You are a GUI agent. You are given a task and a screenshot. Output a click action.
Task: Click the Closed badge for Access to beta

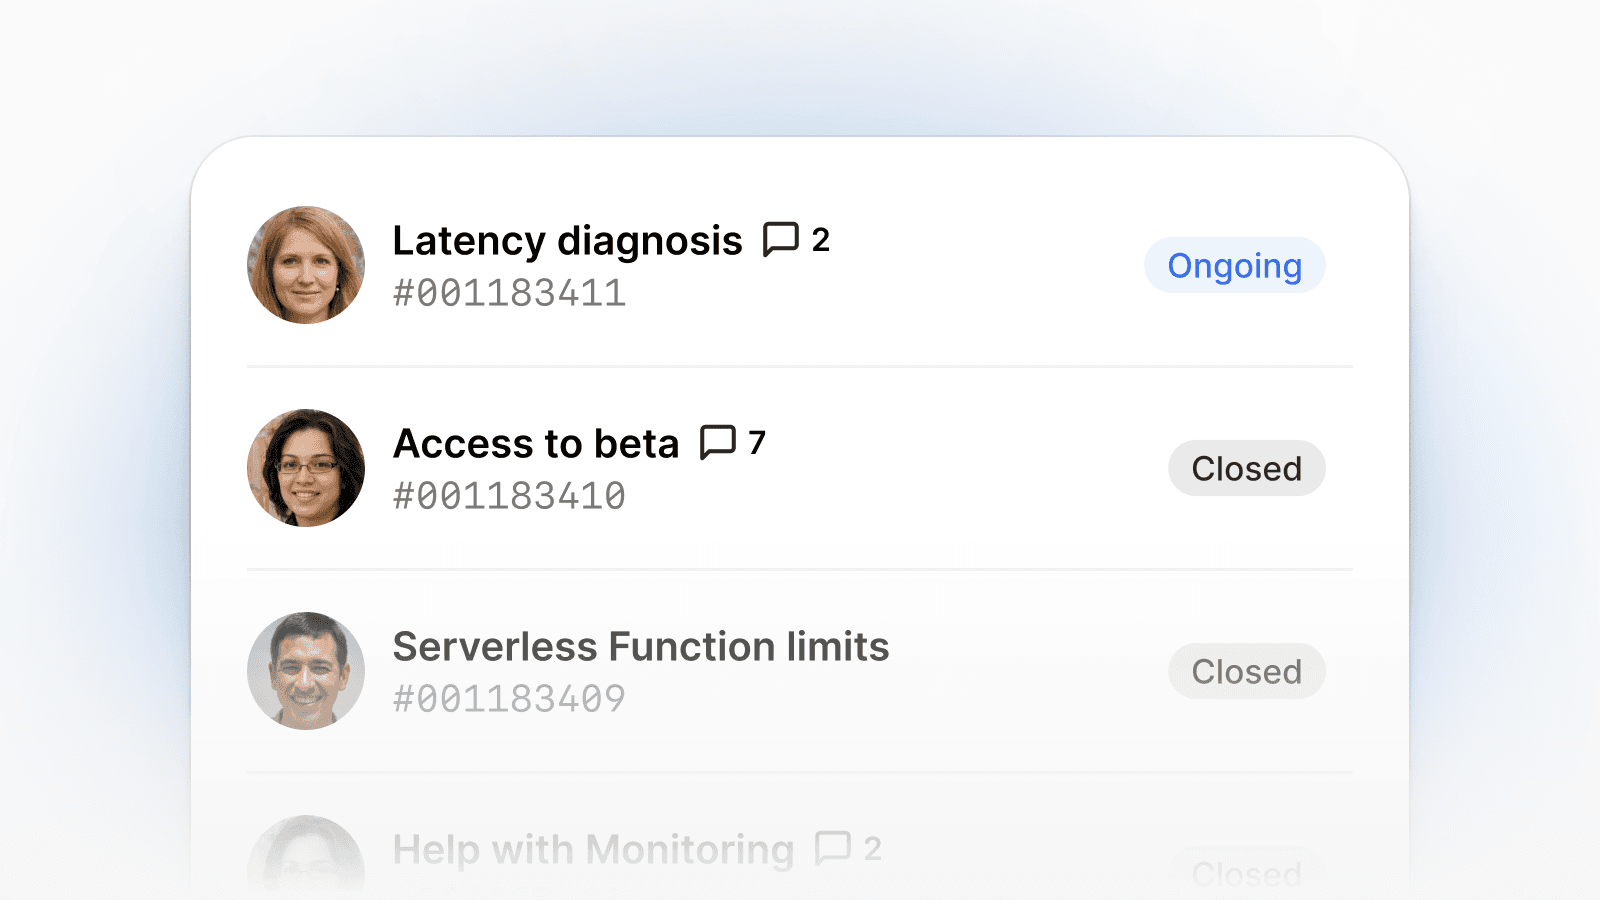1246,468
